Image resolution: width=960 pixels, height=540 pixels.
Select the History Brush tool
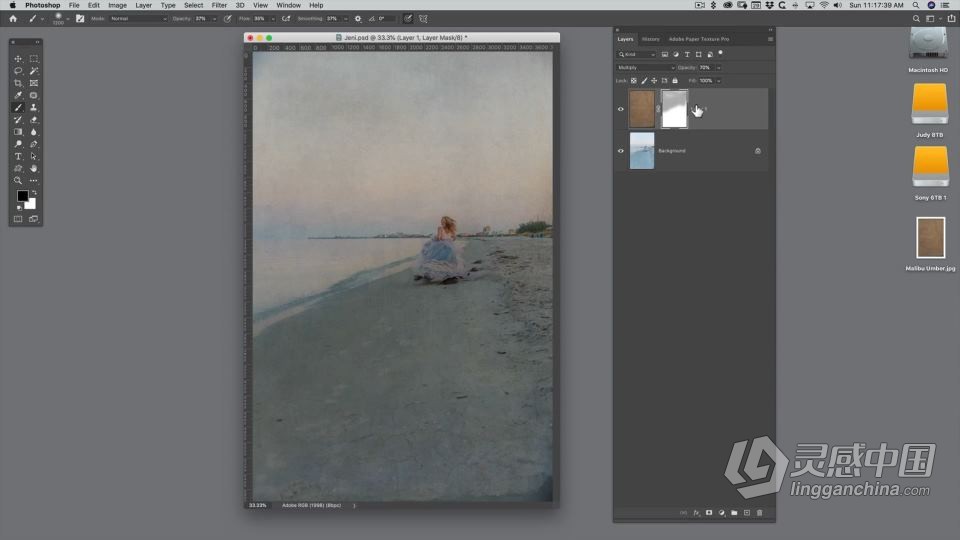pyautogui.click(x=18, y=120)
